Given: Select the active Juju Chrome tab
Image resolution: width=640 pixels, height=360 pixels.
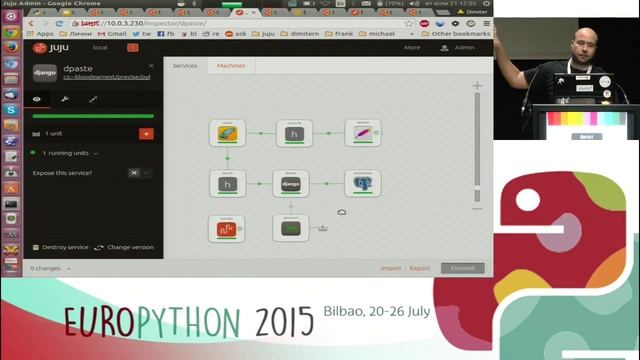Looking at the screenshot, I should [x=245, y=13].
